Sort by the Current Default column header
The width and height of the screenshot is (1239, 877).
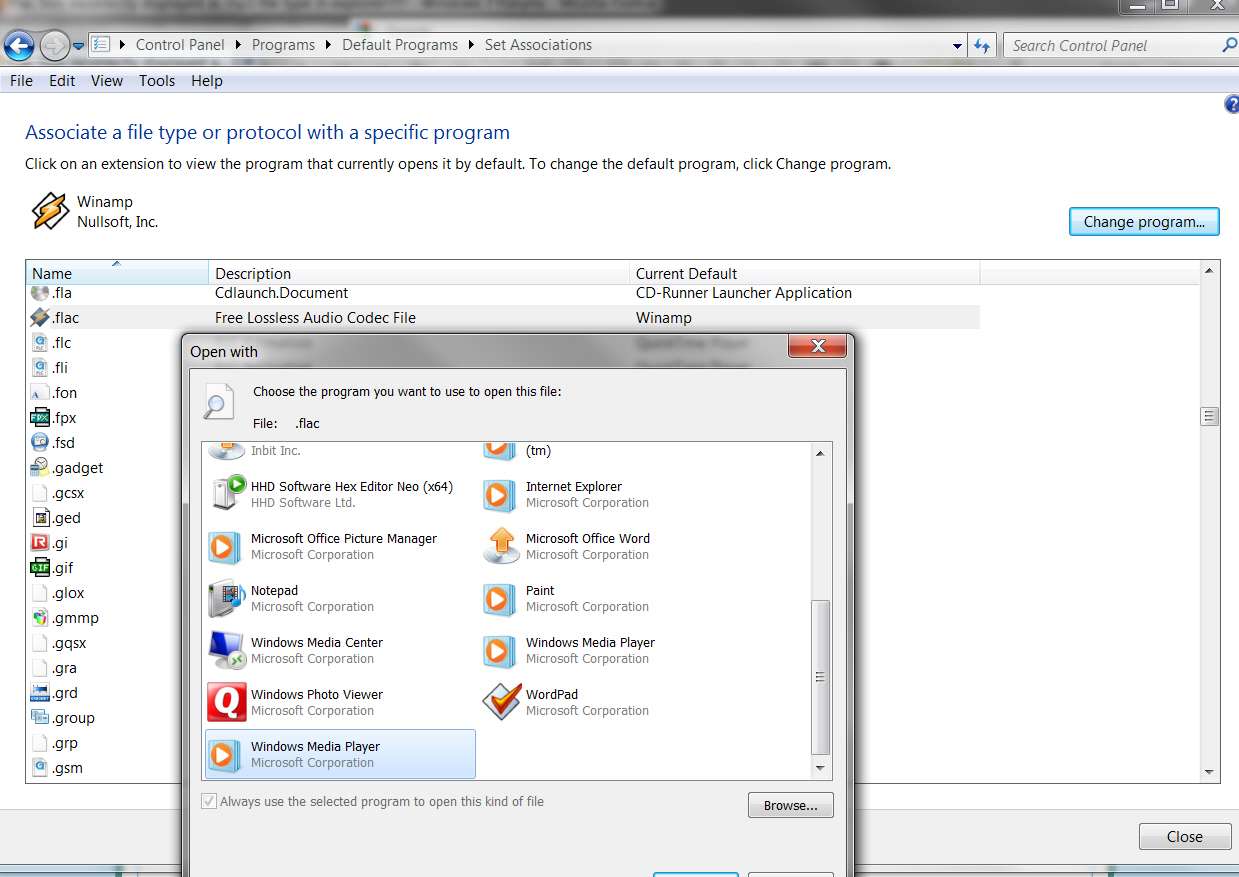[805, 273]
